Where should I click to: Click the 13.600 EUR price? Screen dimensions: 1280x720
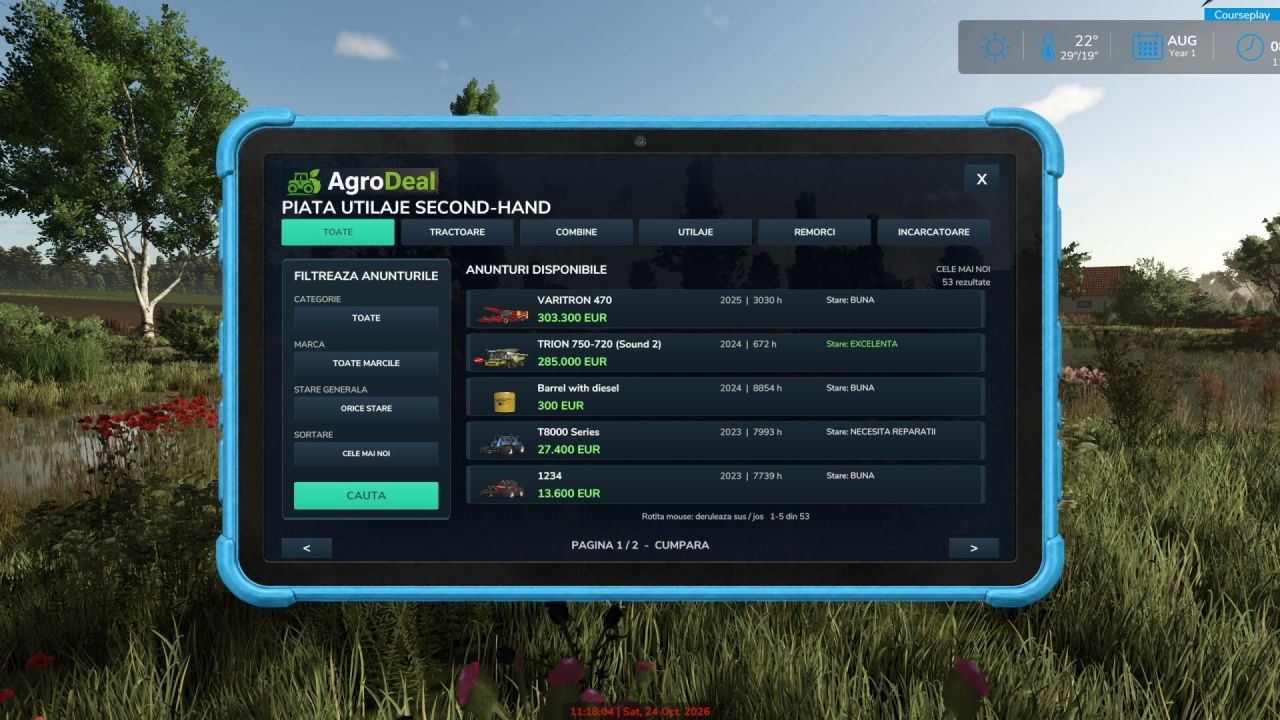(569, 494)
